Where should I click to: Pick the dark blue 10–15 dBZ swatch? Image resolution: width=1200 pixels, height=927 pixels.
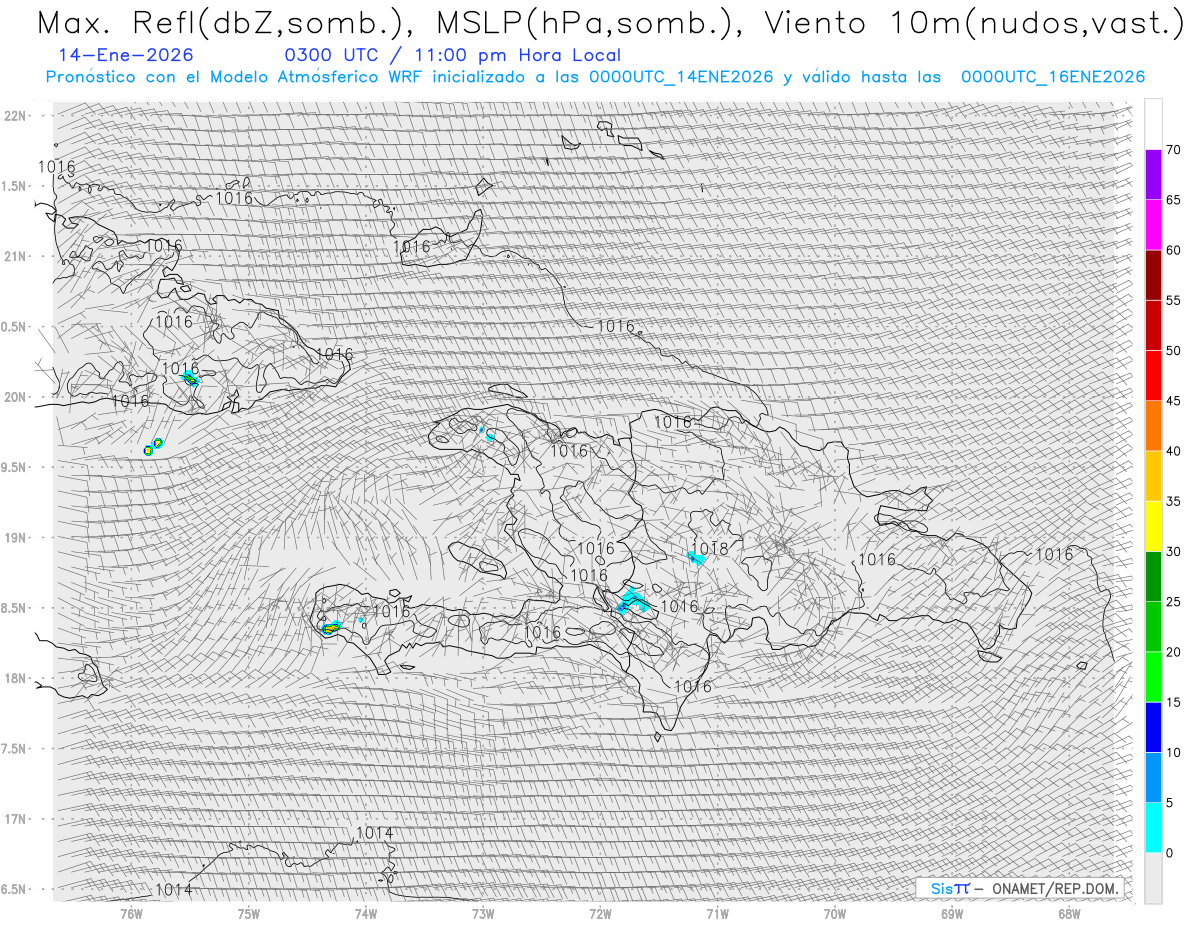(1153, 727)
